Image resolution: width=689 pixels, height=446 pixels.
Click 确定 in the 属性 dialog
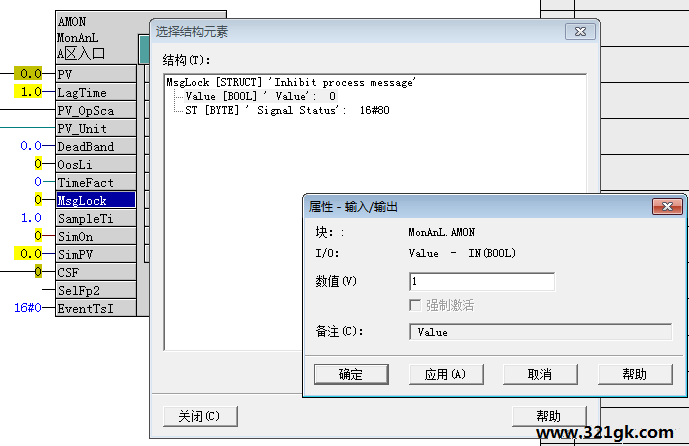351,374
